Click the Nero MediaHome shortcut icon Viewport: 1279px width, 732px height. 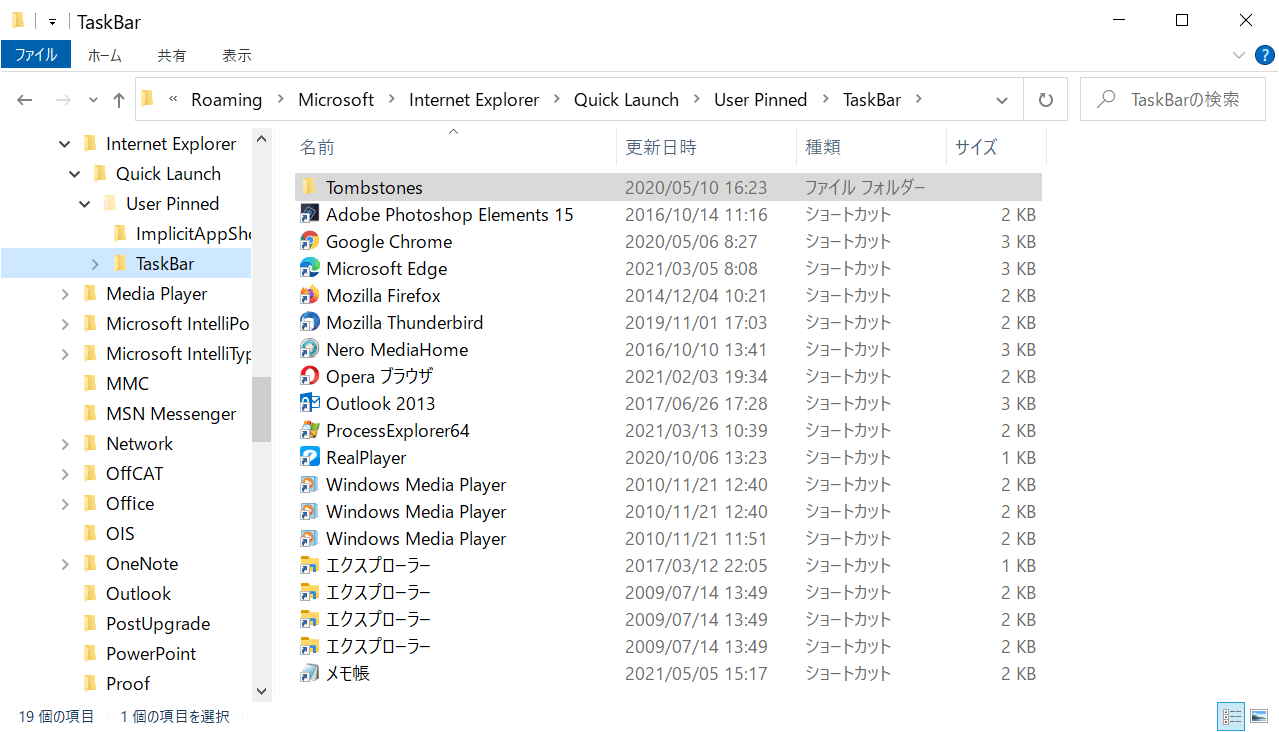[310, 349]
